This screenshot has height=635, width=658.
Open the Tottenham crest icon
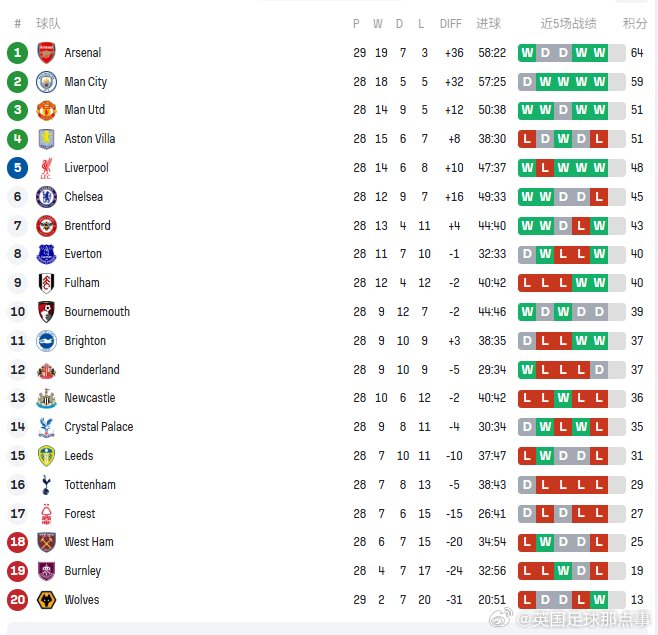[46, 485]
